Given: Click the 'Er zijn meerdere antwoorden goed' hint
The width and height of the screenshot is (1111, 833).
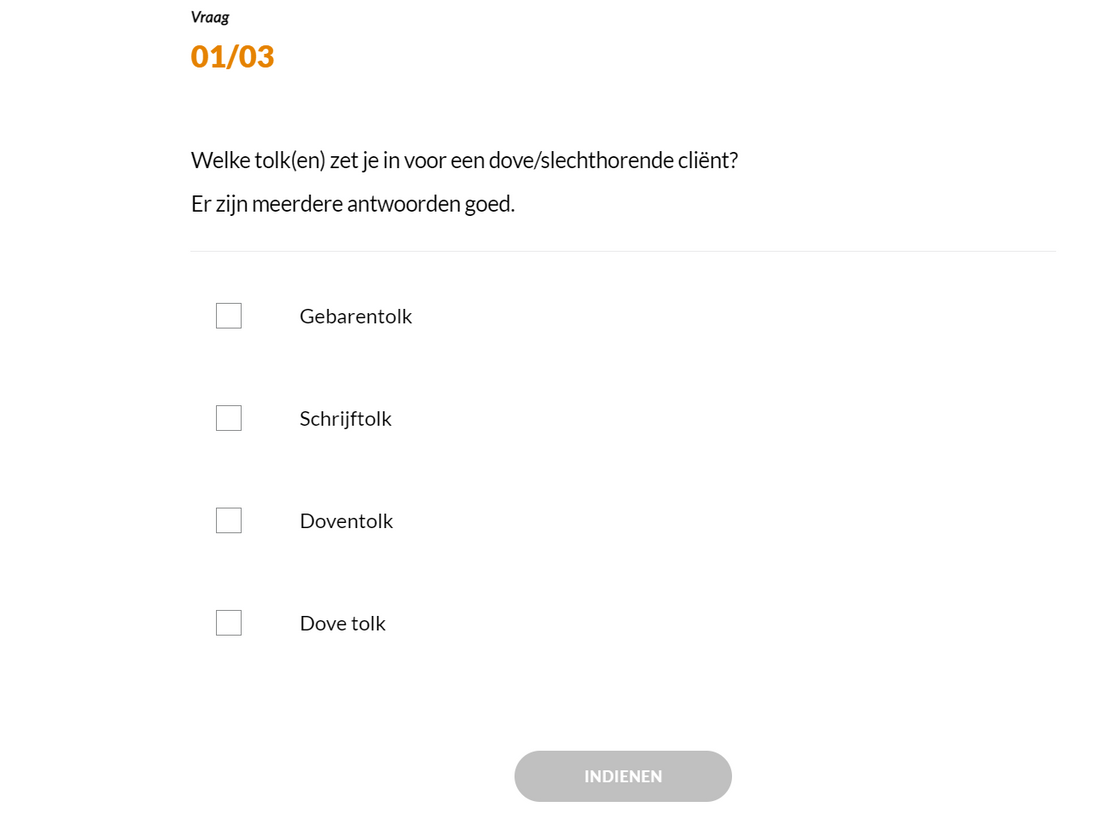Looking at the screenshot, I should click(x=352, y=204).
